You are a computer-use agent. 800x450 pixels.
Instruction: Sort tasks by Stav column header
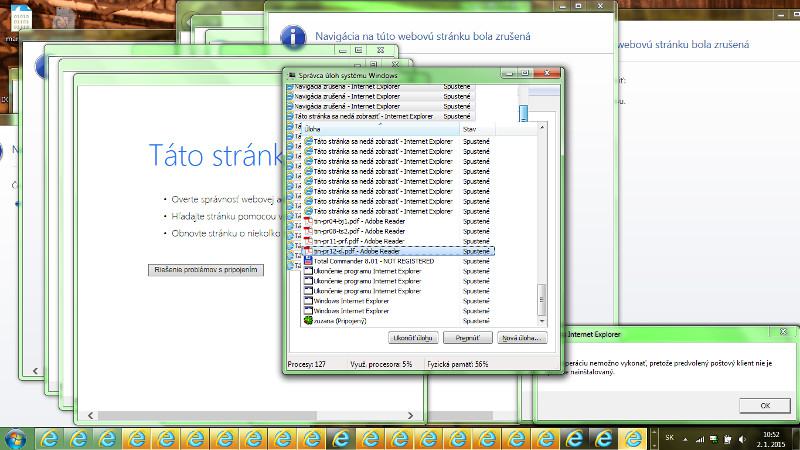(x=477, y=129)
